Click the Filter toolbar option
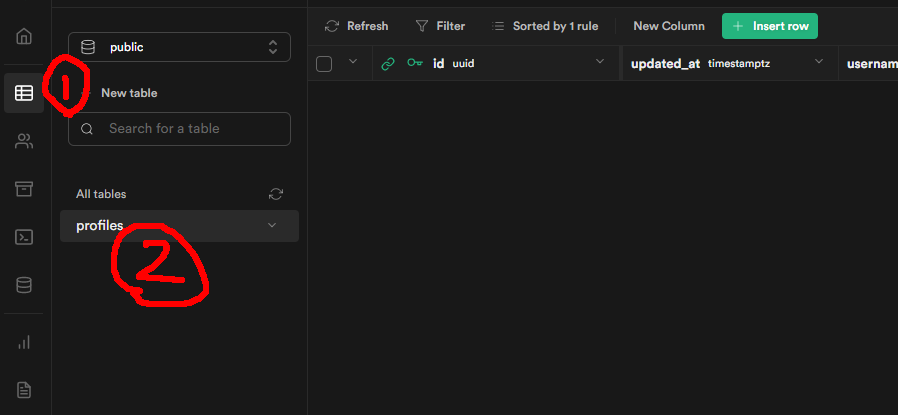Viewport: 898px width, 415px height. [440, 26]
